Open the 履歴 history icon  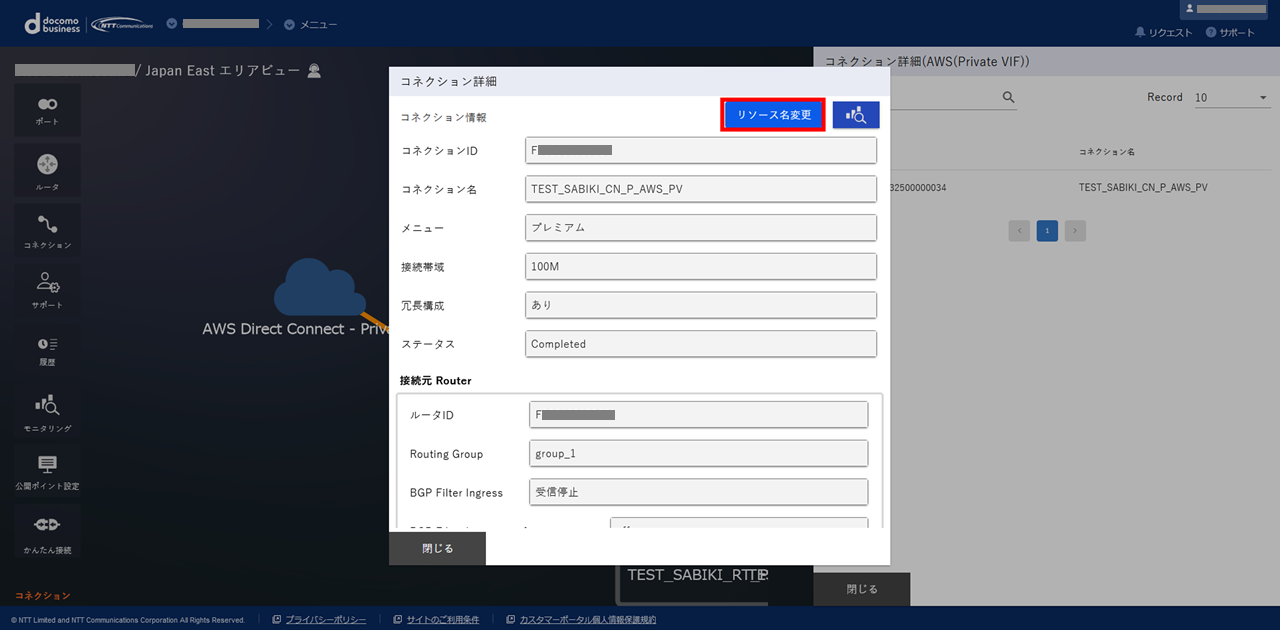tap(47, 350)
